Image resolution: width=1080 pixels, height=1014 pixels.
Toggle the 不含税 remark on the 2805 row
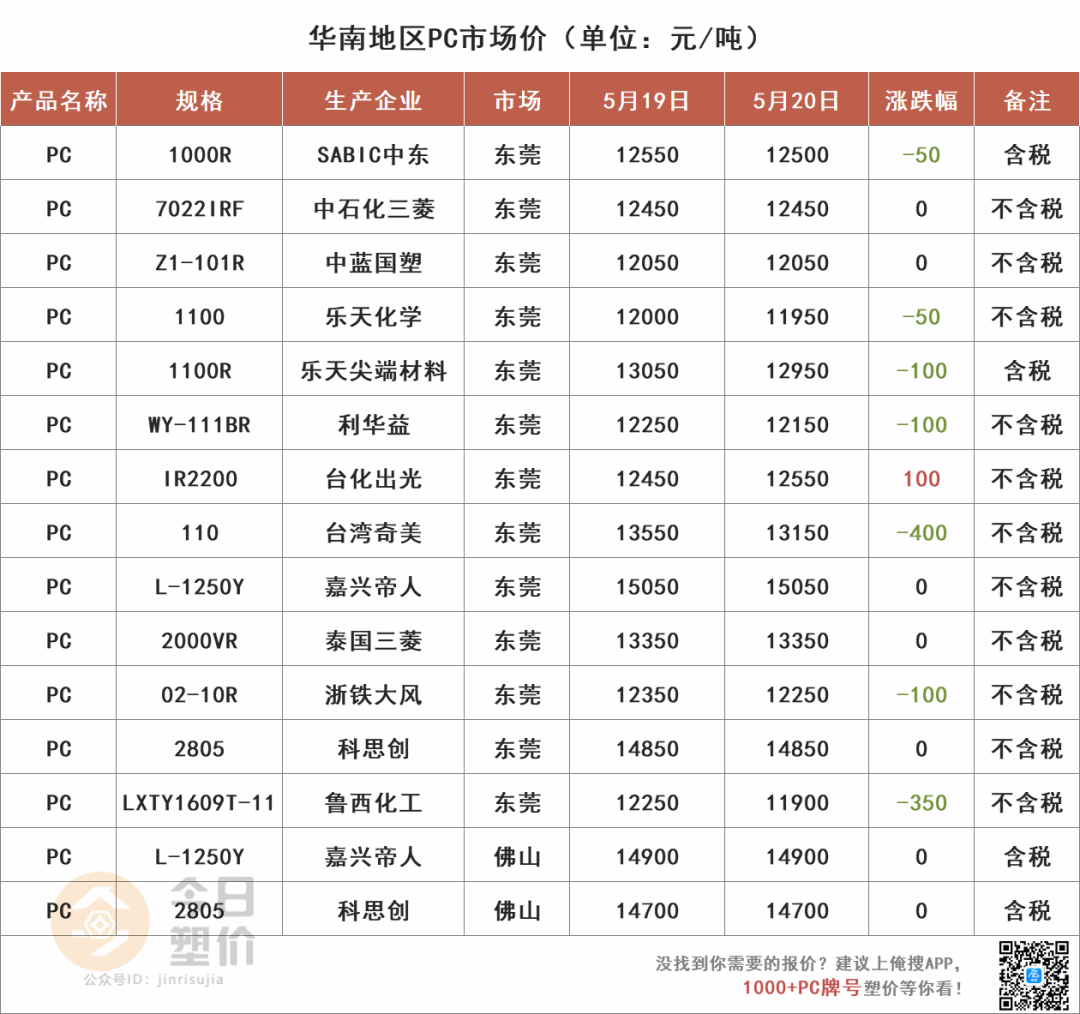1026,748
